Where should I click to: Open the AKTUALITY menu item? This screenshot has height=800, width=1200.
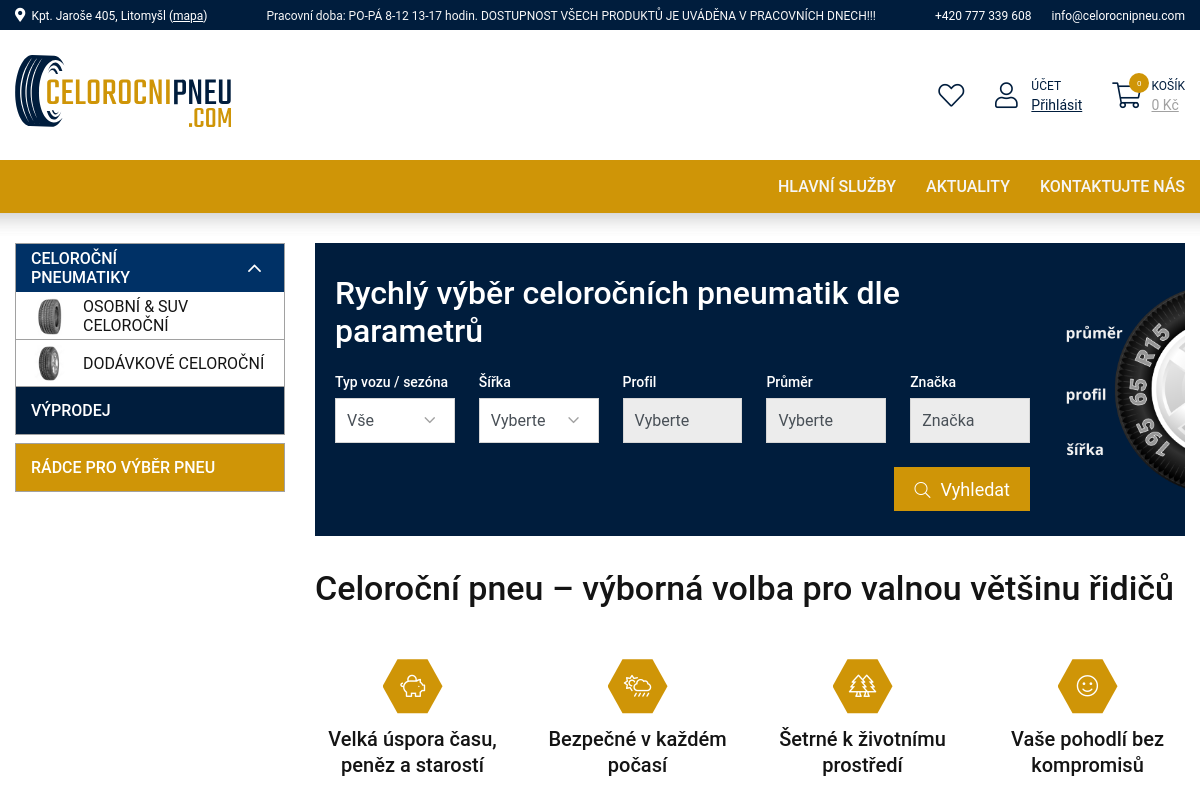(967, 186)
